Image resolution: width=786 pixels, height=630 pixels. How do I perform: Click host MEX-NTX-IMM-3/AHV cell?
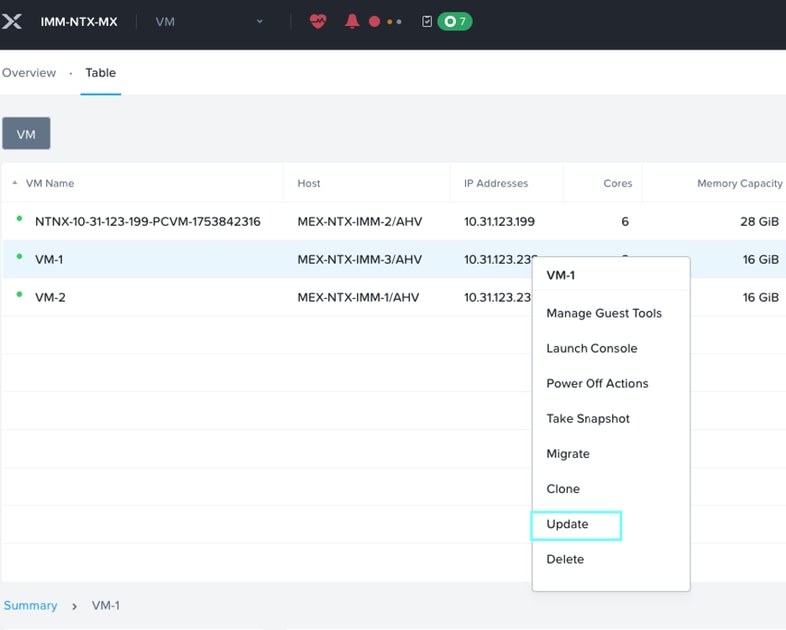(x=359, y=260)
